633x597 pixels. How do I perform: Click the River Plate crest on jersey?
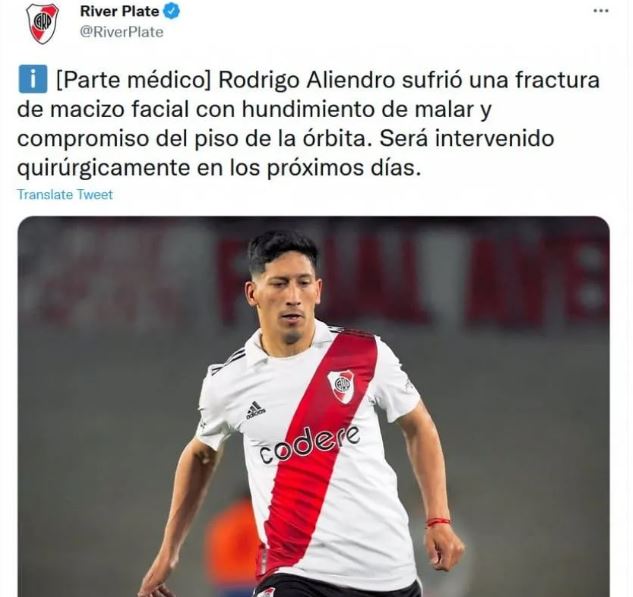pyautogui.click(x=342, y=386)
